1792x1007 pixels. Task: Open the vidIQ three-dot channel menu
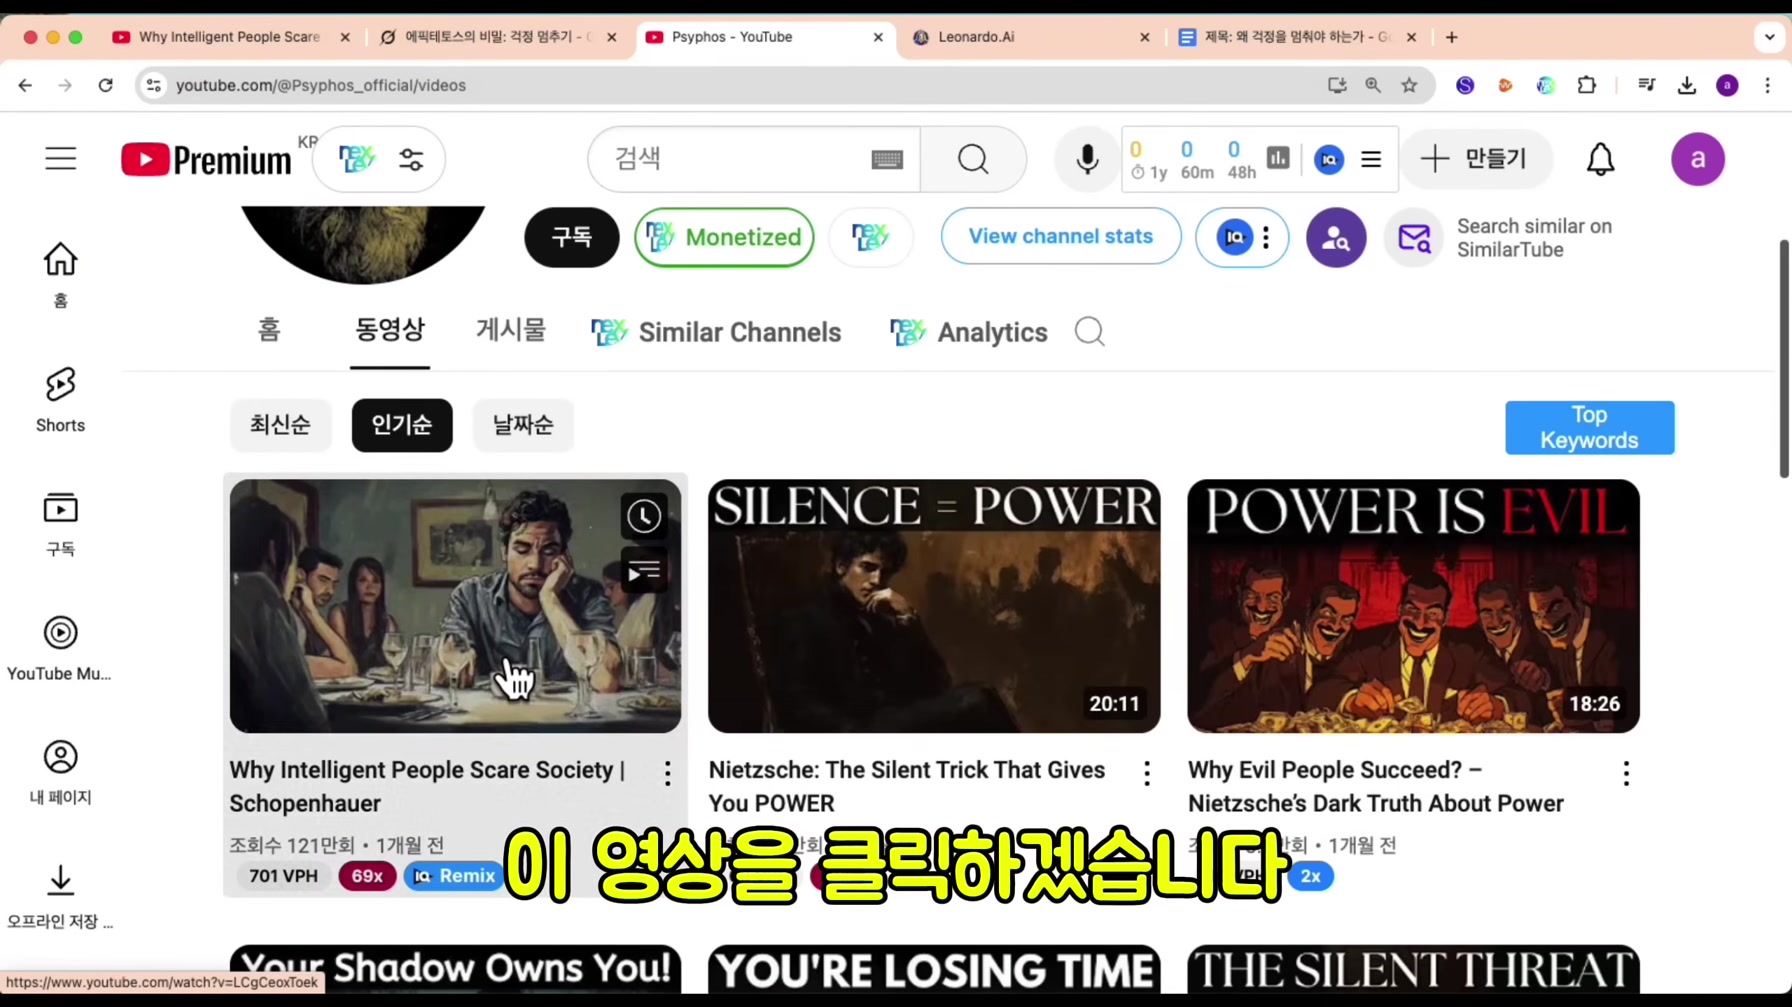point(1266,237)
